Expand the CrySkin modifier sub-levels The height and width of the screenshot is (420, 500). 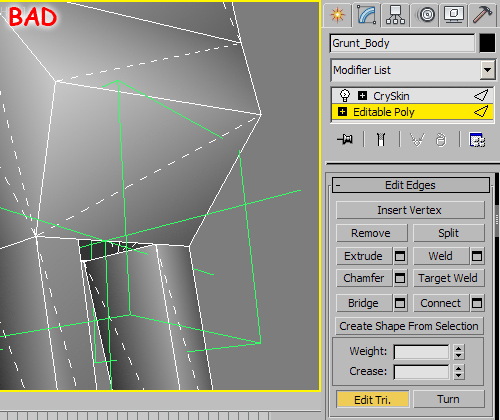pos(362,96)
